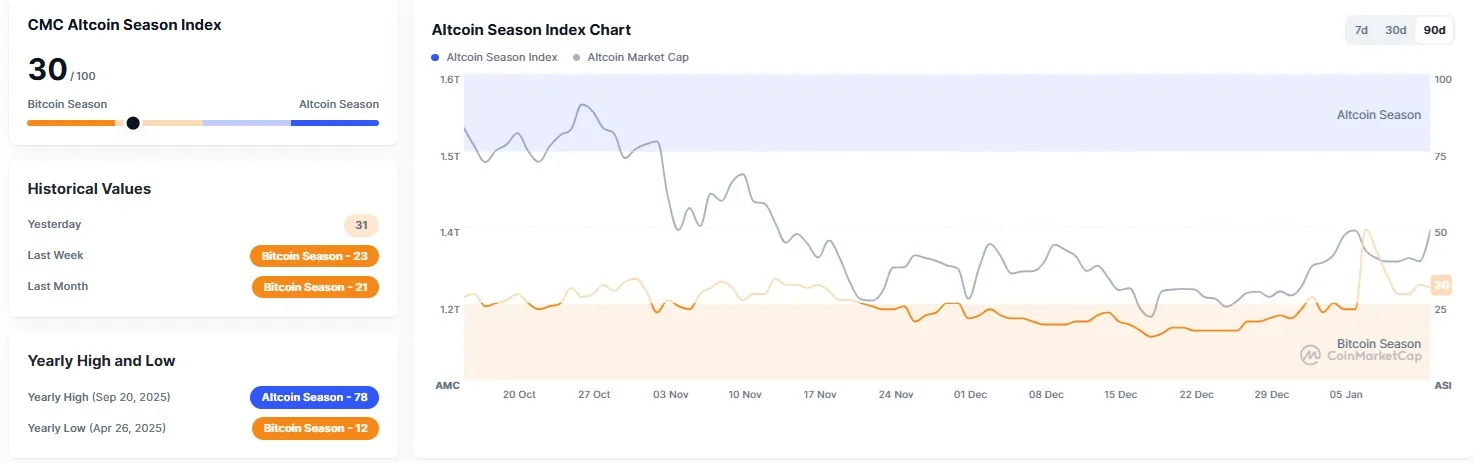Screen dimensions: 1473x463
Task: Click the blue Altcoin Season end of bar
Action: tap(335, 123)
